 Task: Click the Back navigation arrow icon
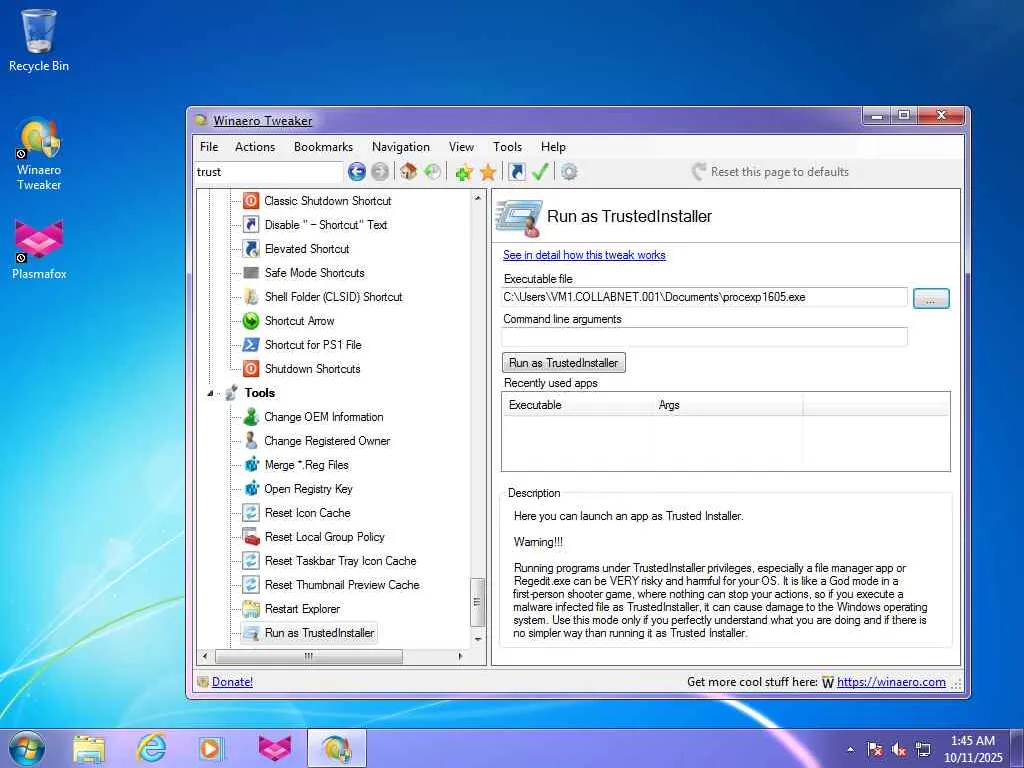pyautogui.click(x=357, y=172)
